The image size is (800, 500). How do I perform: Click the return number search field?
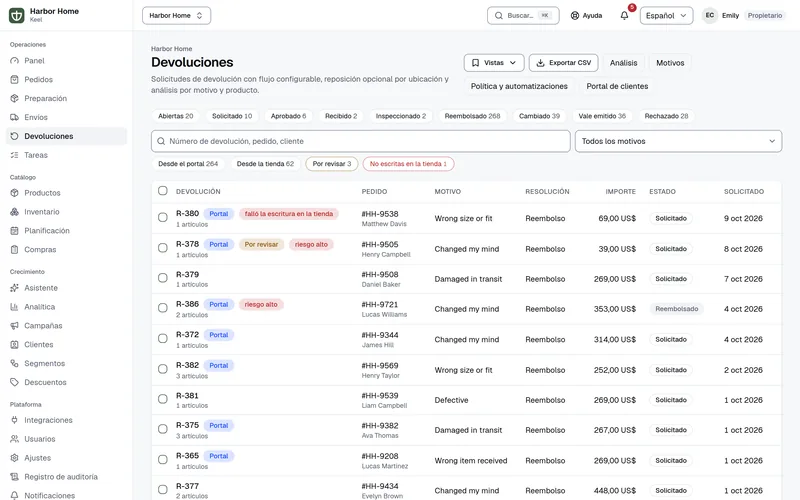[x=361, y=141]
